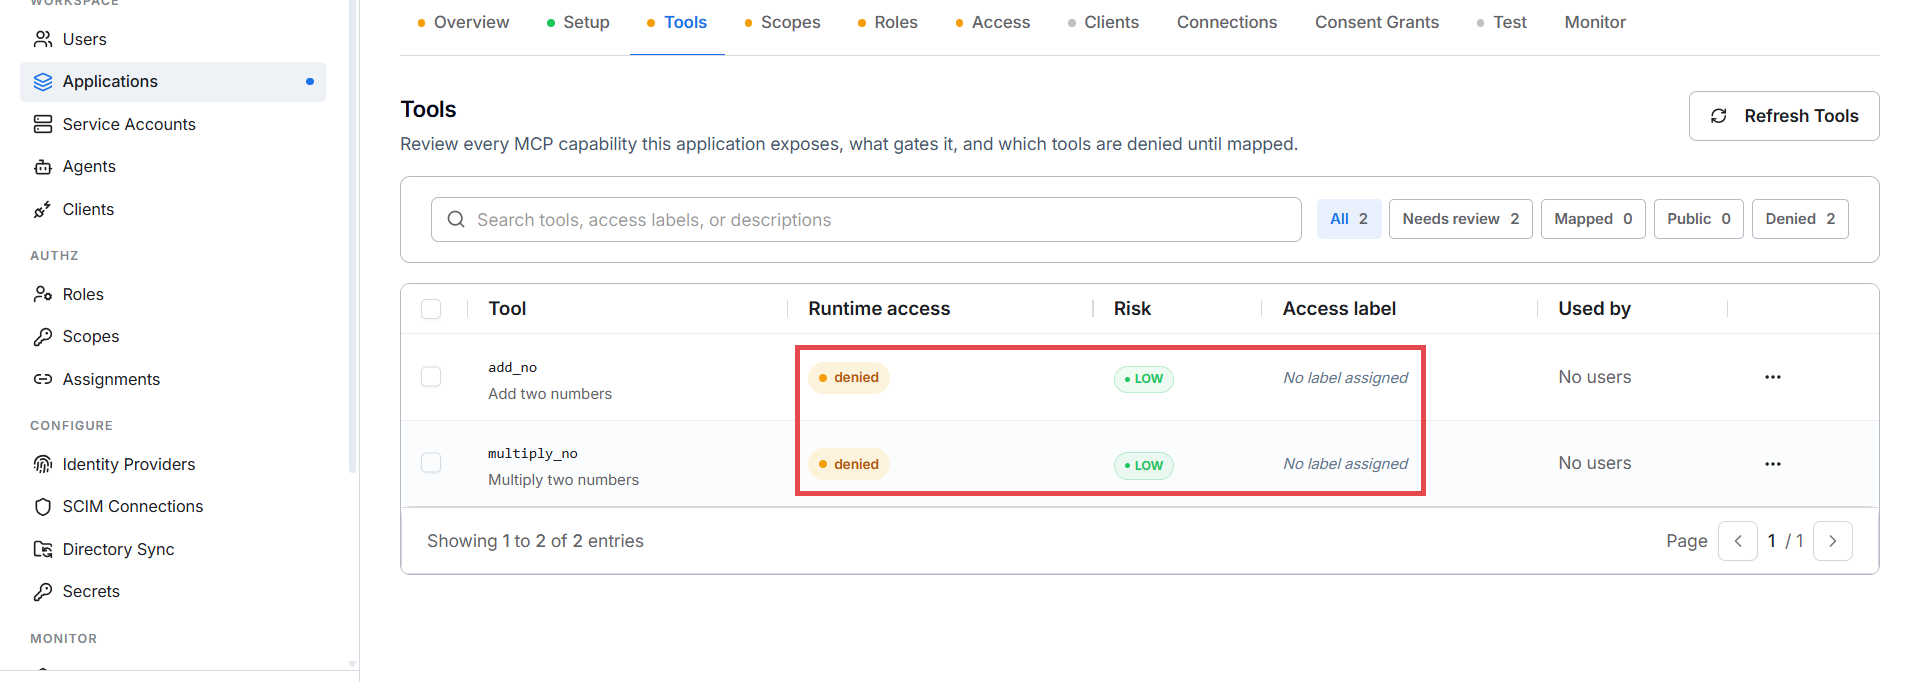Click the Refresh Tools button
Screen dimensions: 1918x682
(x=1784, y=116)
